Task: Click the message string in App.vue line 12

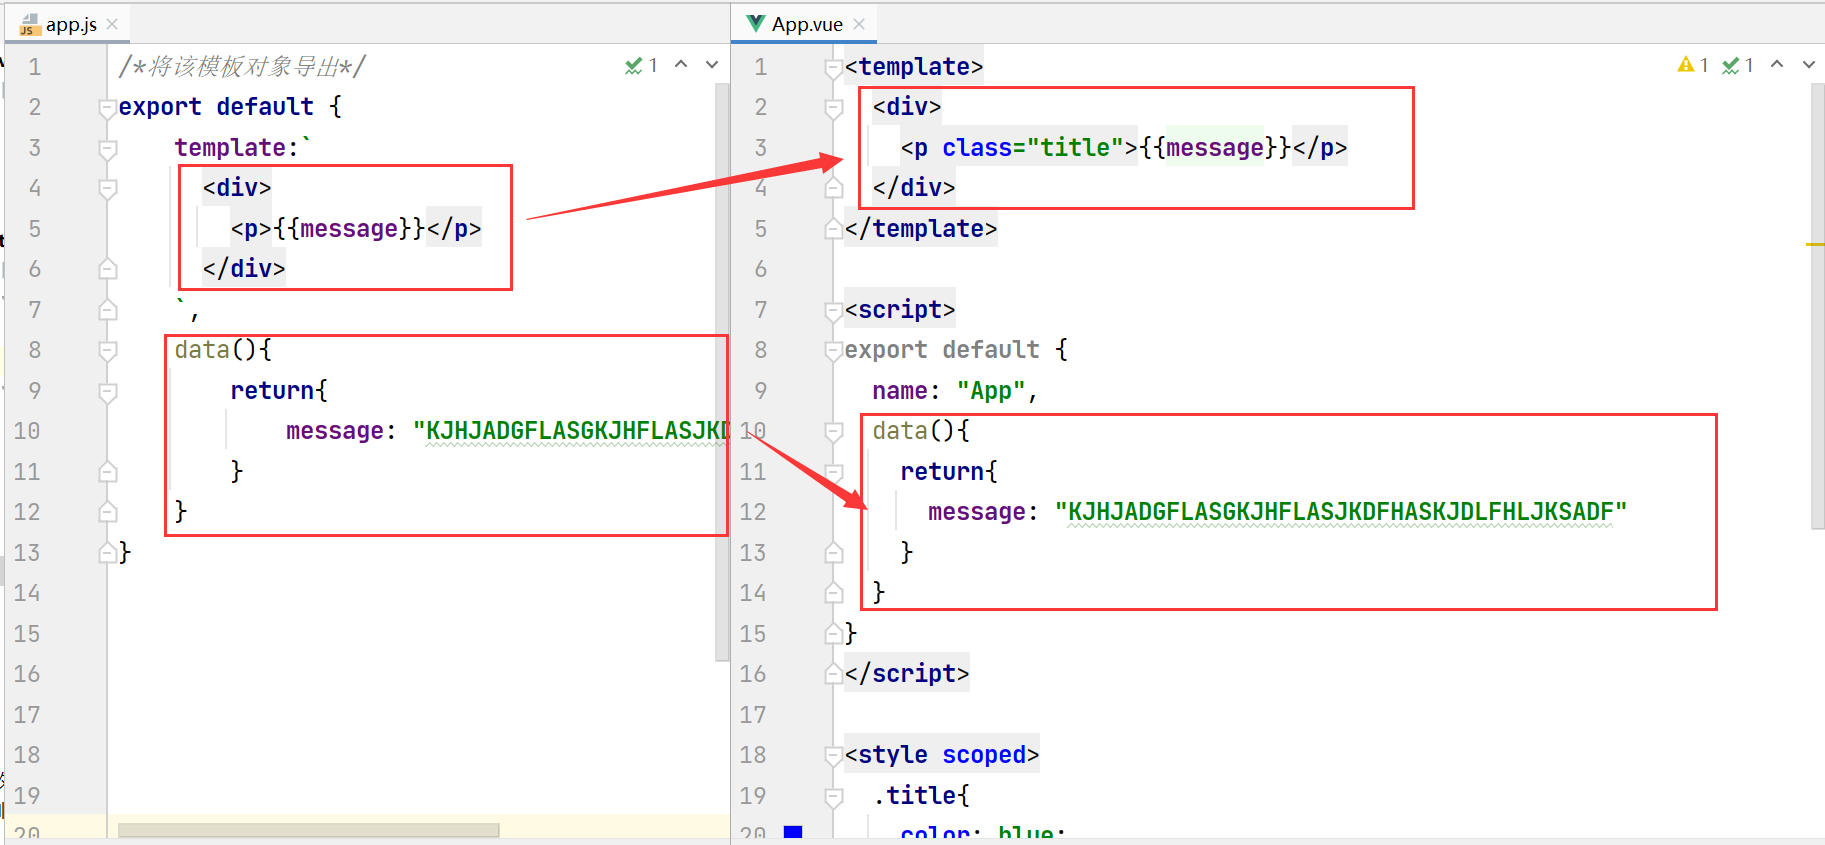Action: click(x=1341, y=512)
